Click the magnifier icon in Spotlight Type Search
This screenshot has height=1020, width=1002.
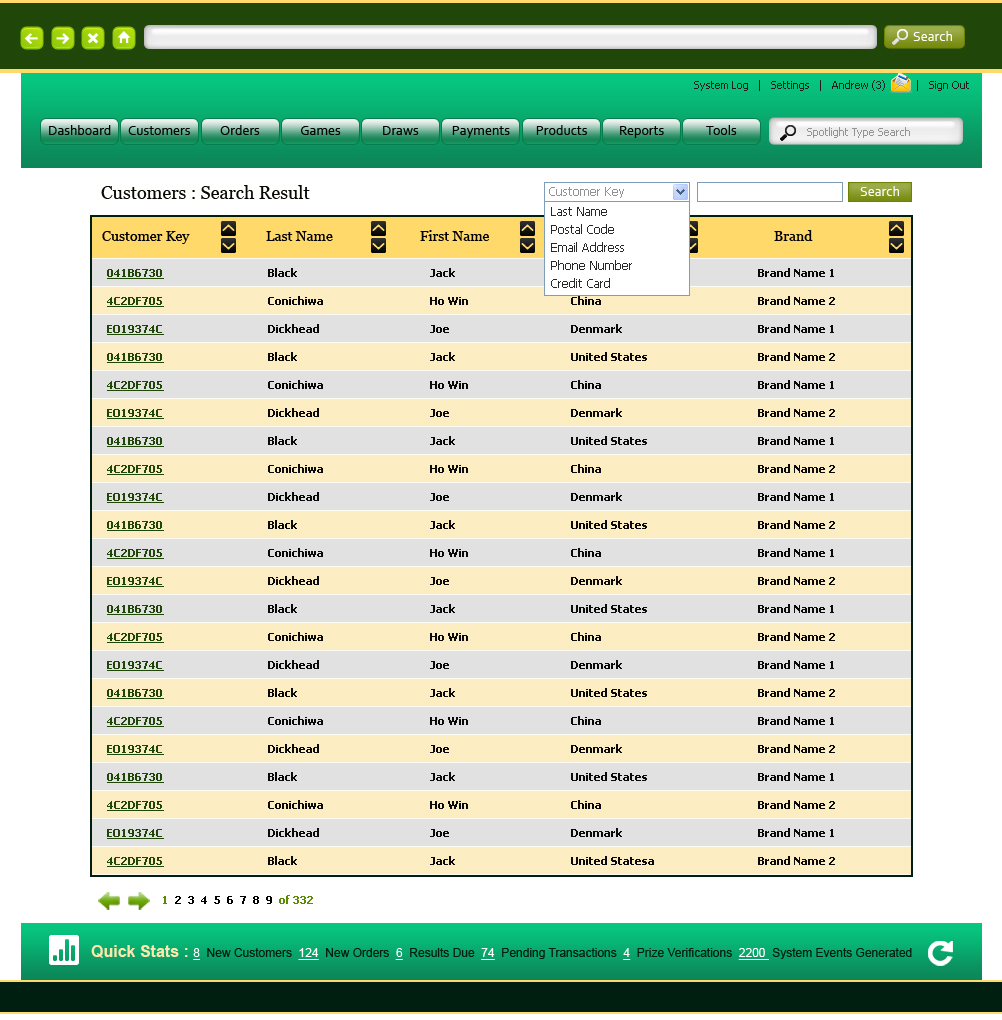coord(789,131)
